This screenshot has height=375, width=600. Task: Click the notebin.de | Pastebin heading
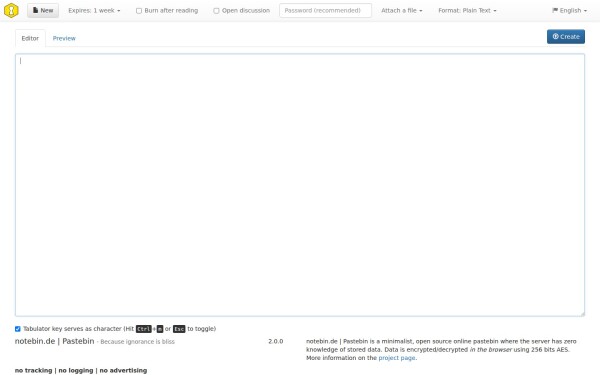point(54,341)
